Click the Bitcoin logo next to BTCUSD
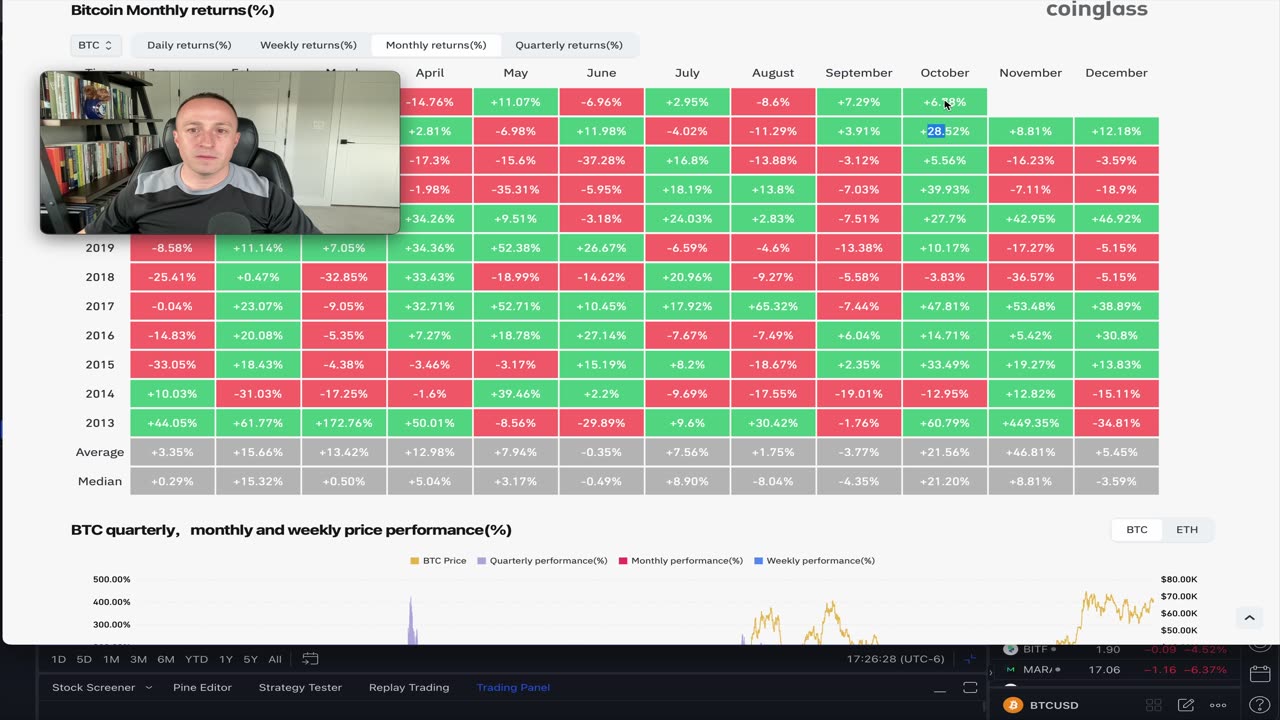 pyautogui.click(x=1013, y=705)
